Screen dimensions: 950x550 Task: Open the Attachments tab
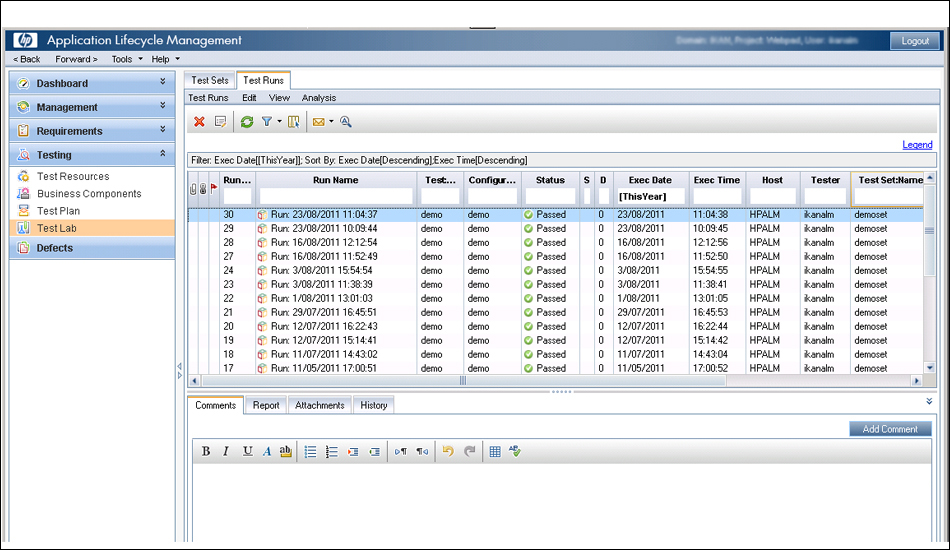pos(319,405)
